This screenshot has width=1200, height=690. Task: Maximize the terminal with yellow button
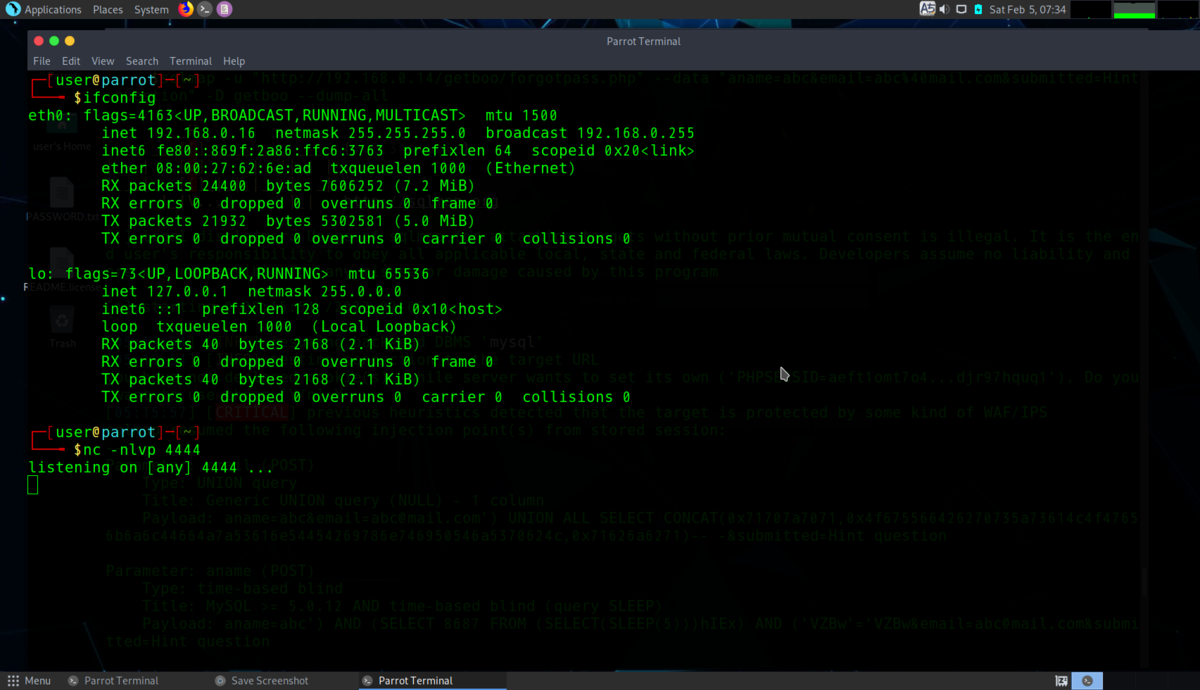[x=69, y=41]
